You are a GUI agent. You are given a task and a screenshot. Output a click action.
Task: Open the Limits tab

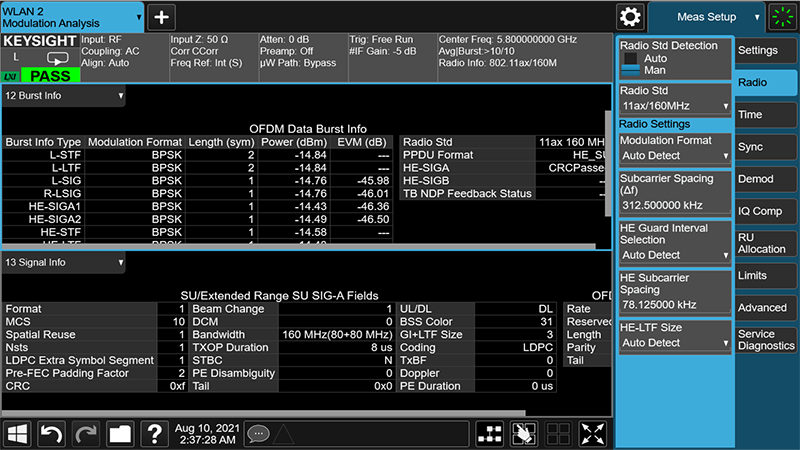(766, 276)
